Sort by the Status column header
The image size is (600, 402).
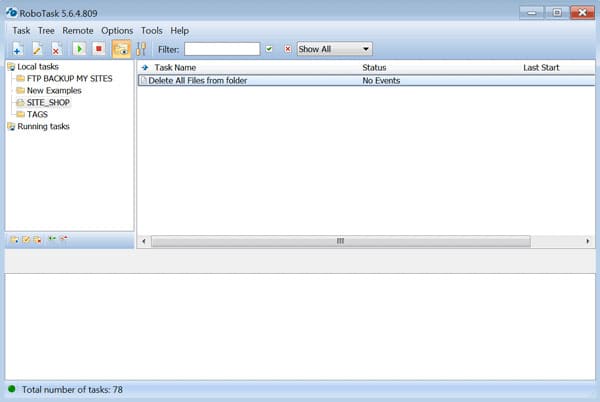(374, 68)
